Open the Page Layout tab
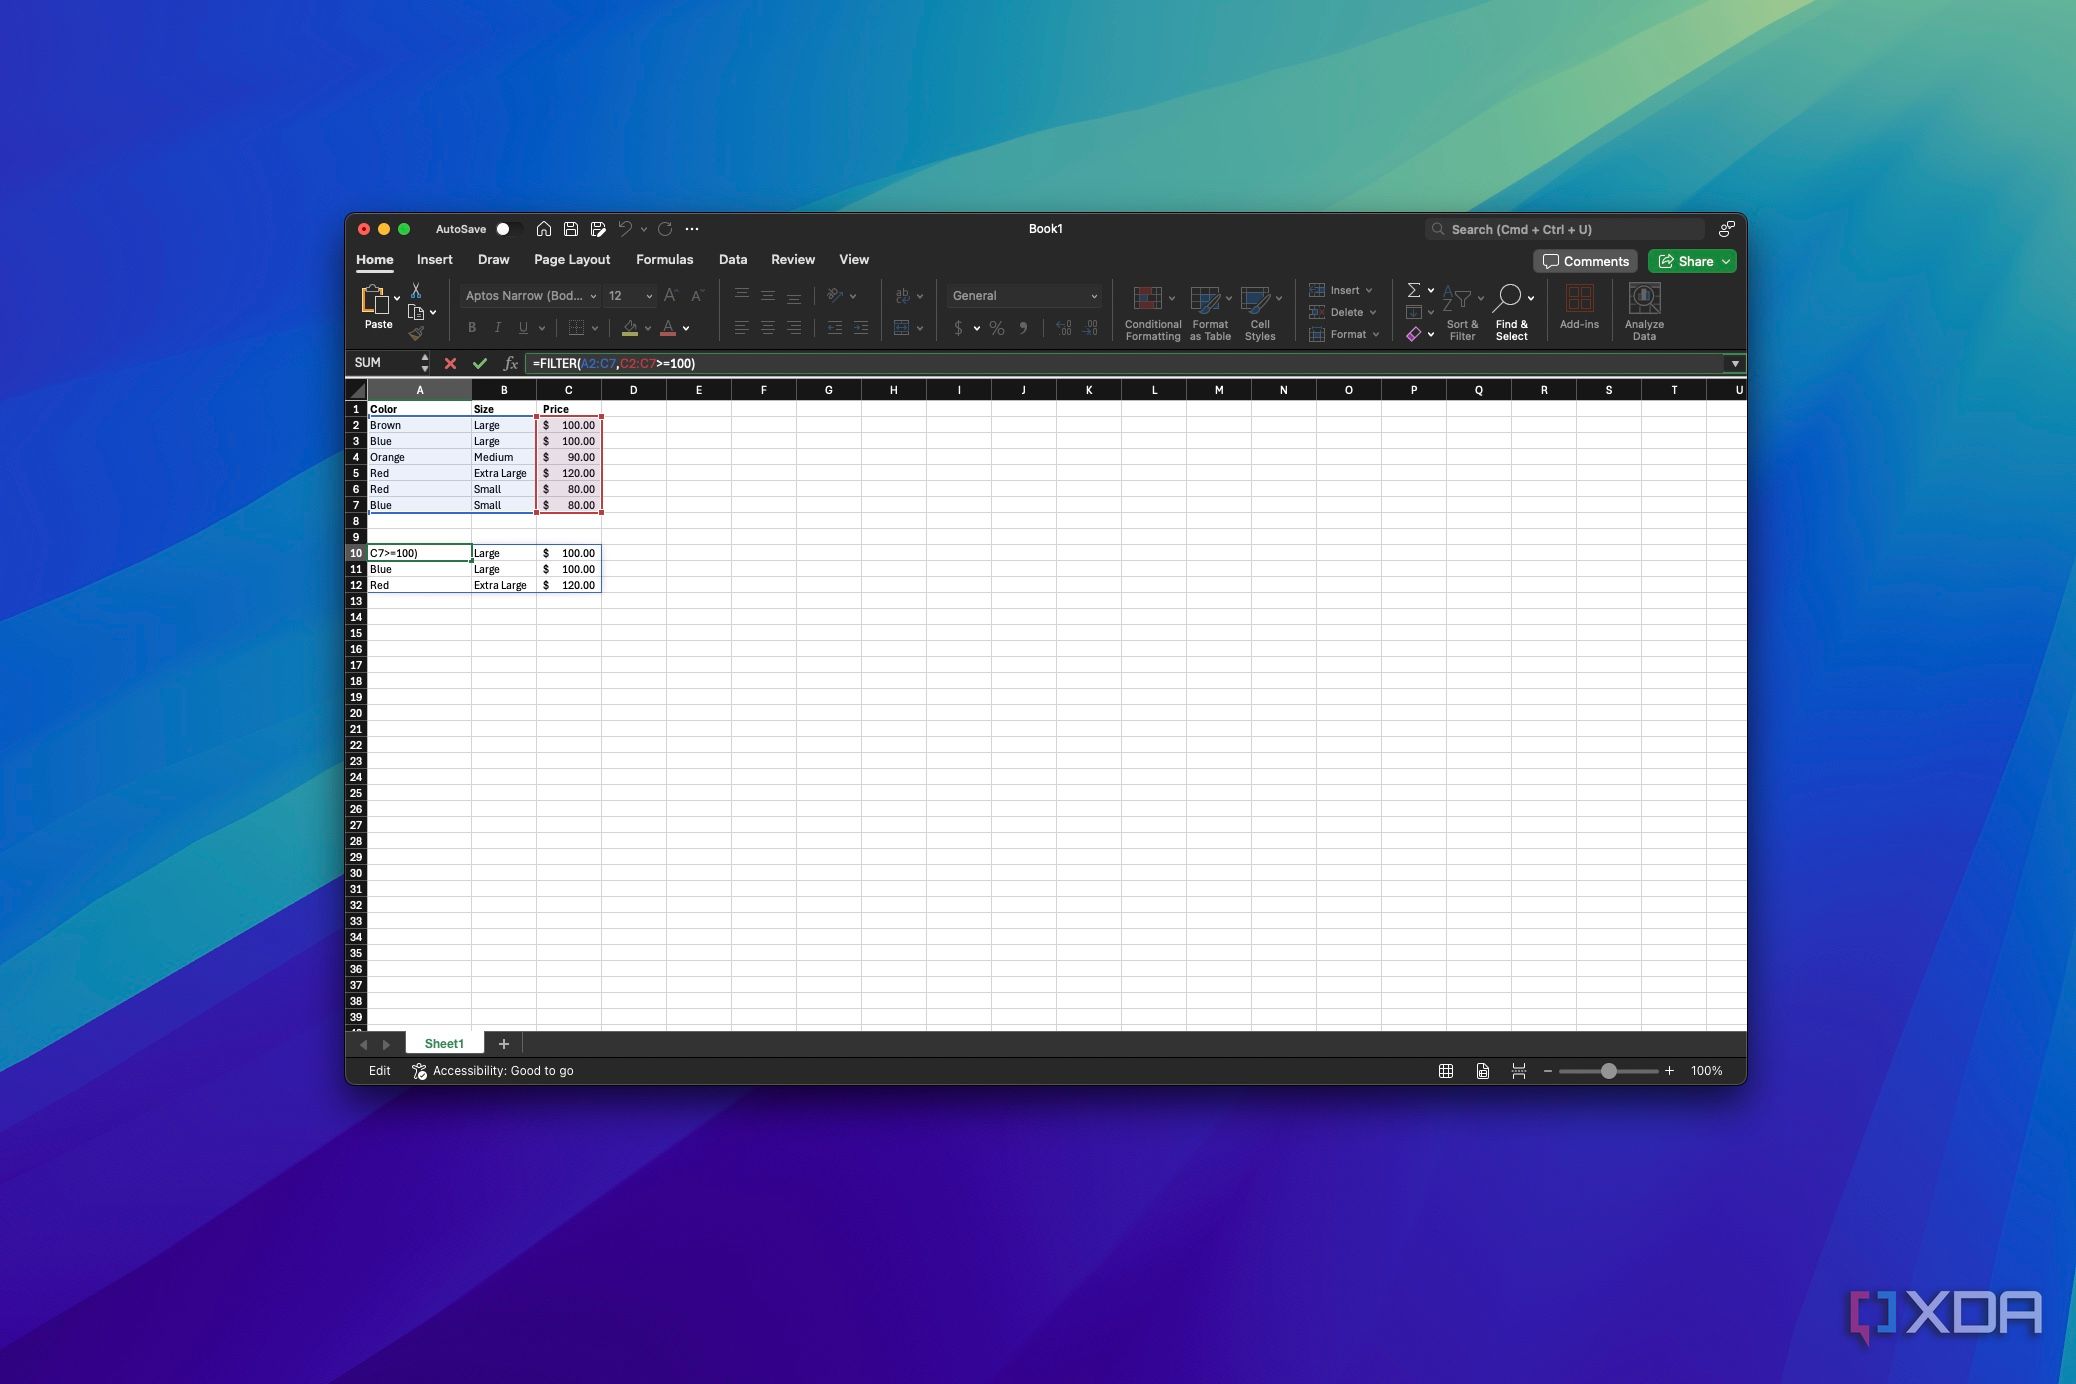Viewport: 2076px width, 1384px height. (x=572, y=260)
